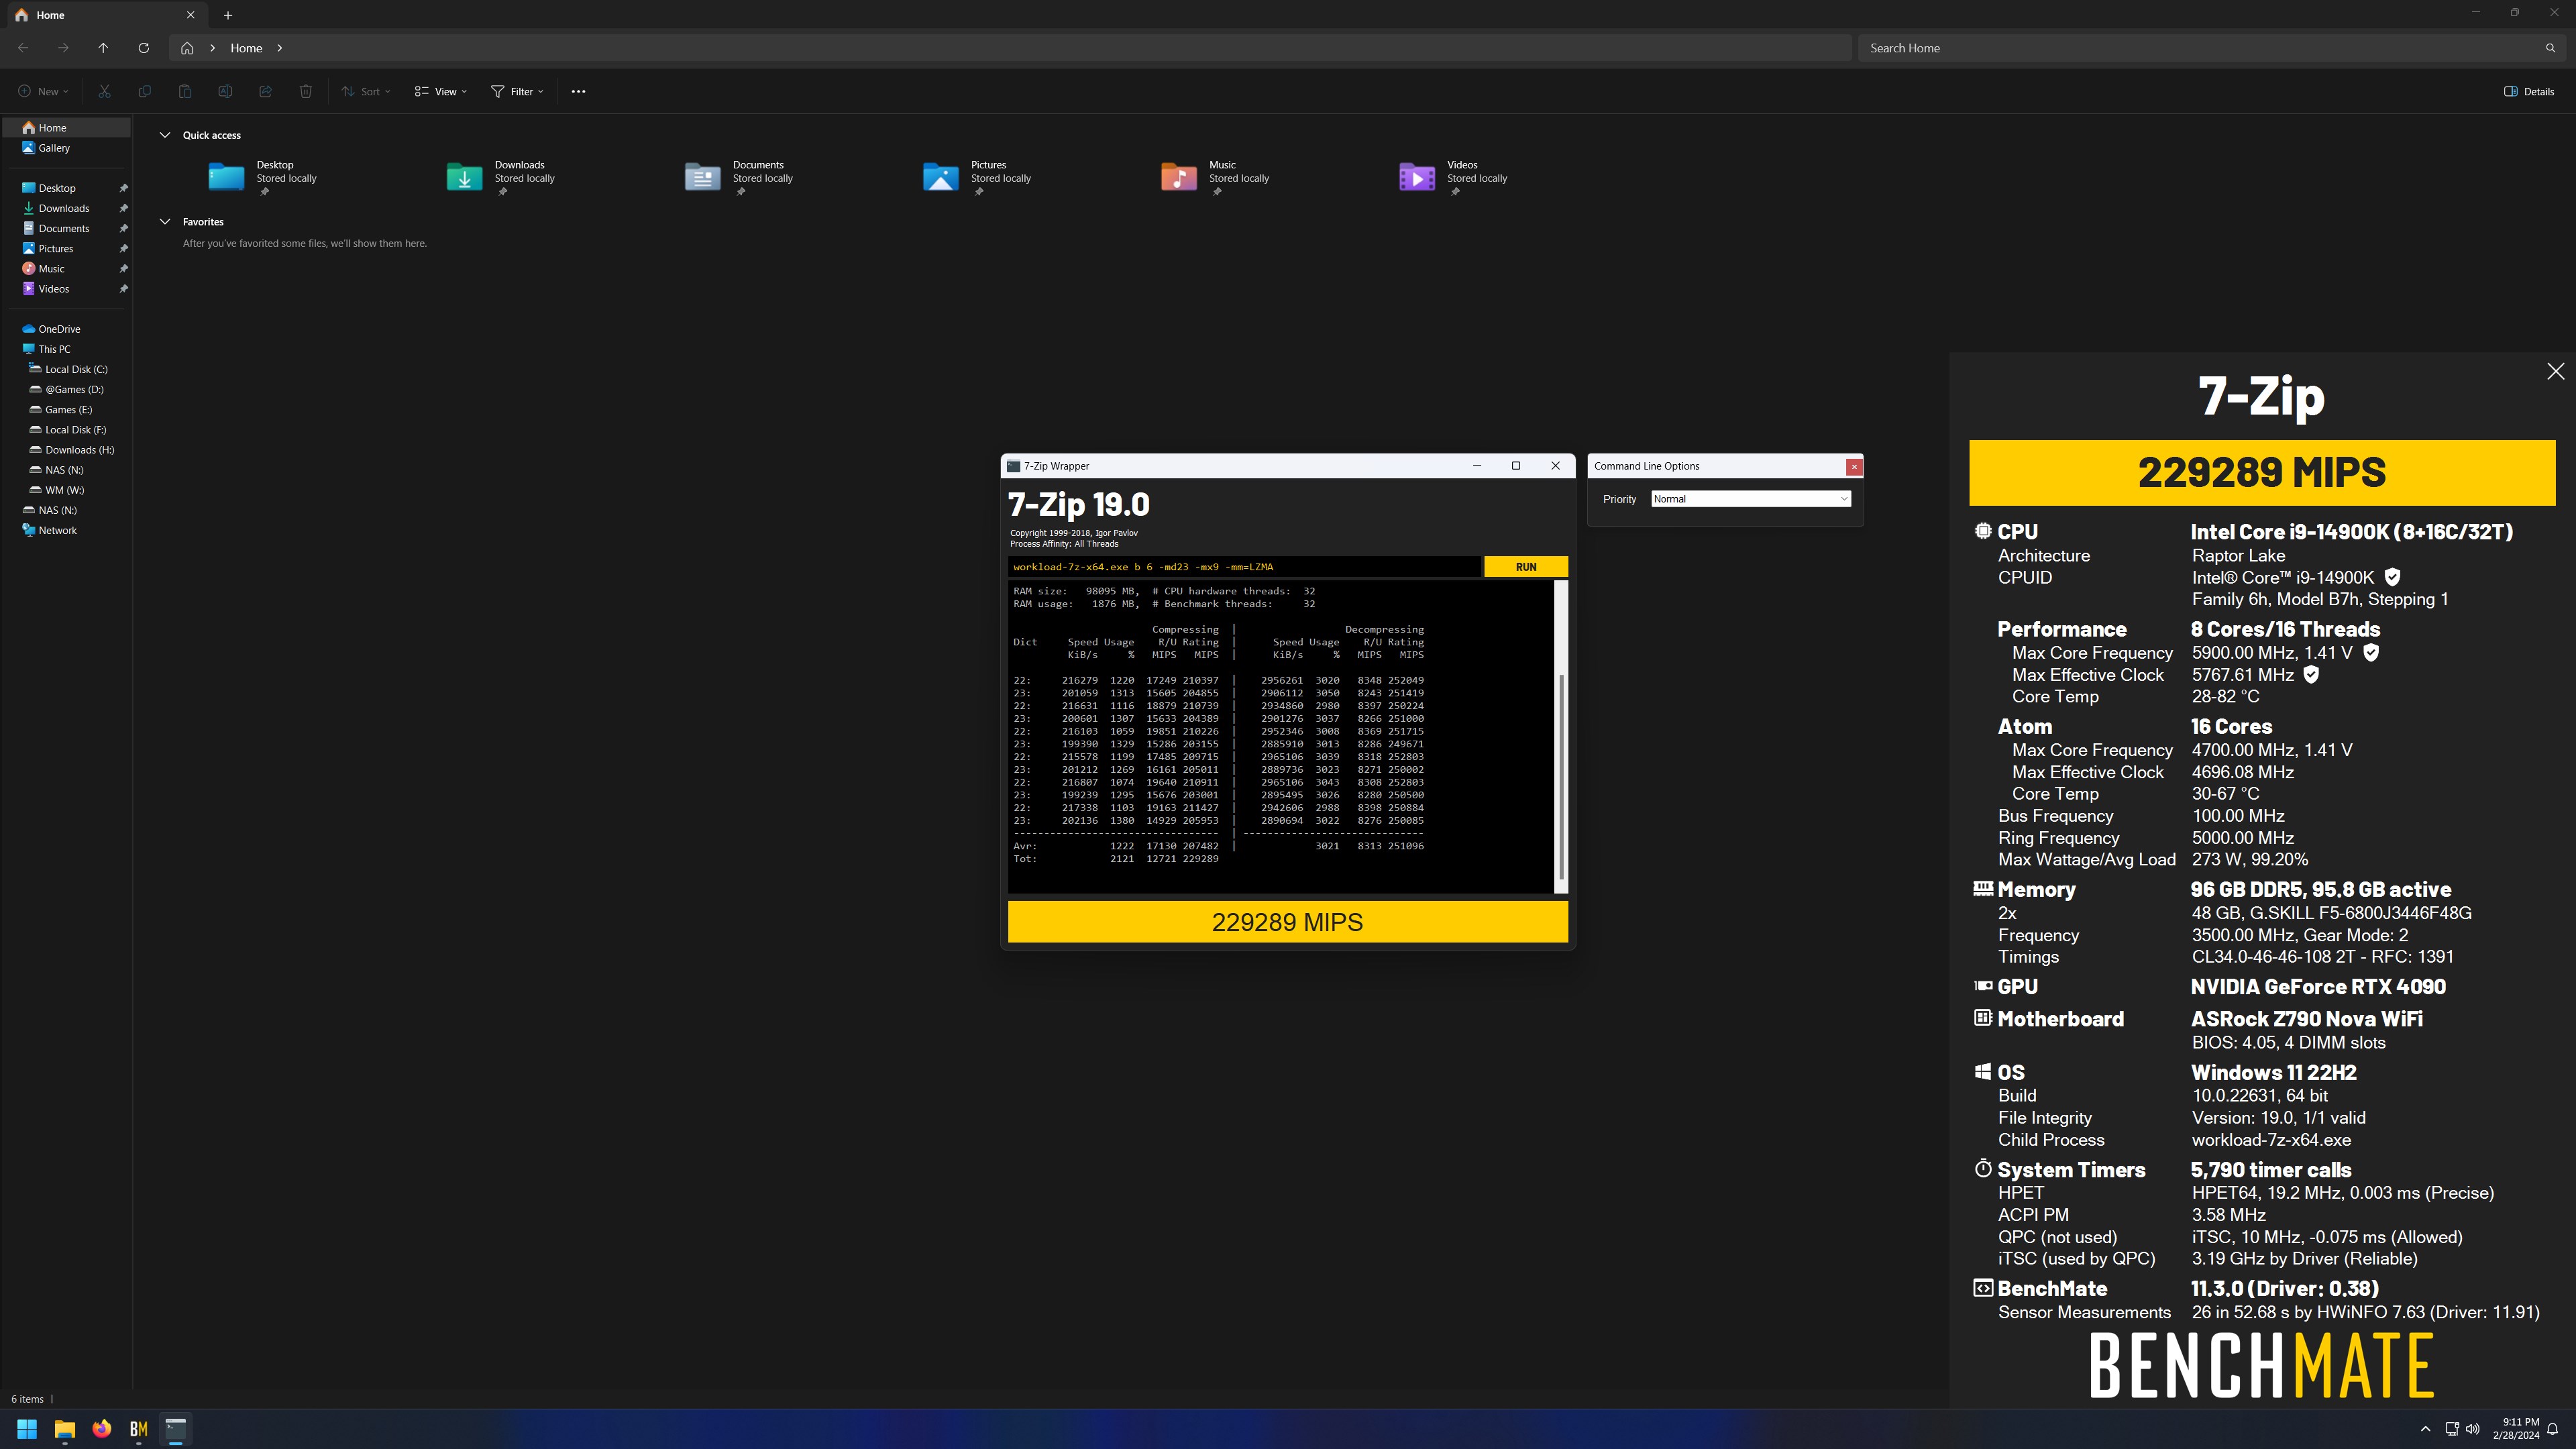Image resolution: width=2576 pixels, height=1449 pixels.
Task: Click the Delete trash icon in toolbar
Action: (x=306, y=91)
